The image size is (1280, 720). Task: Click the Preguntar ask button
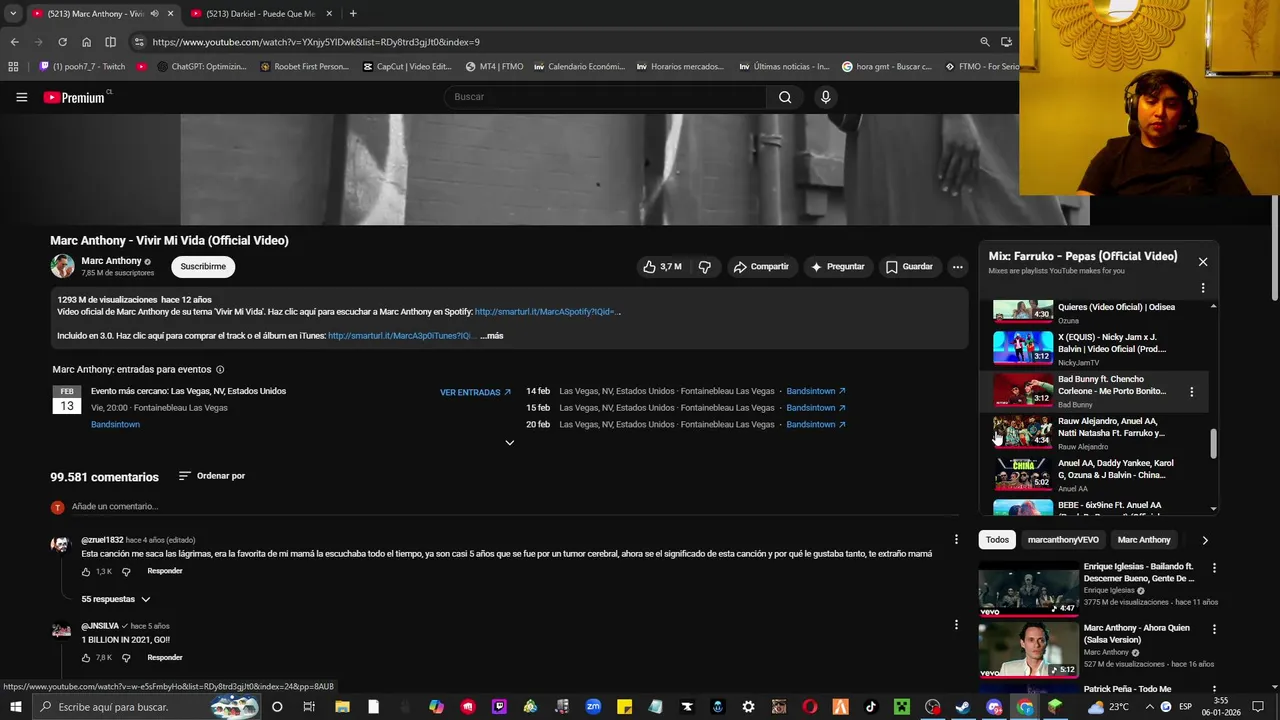tap(837, 267)
